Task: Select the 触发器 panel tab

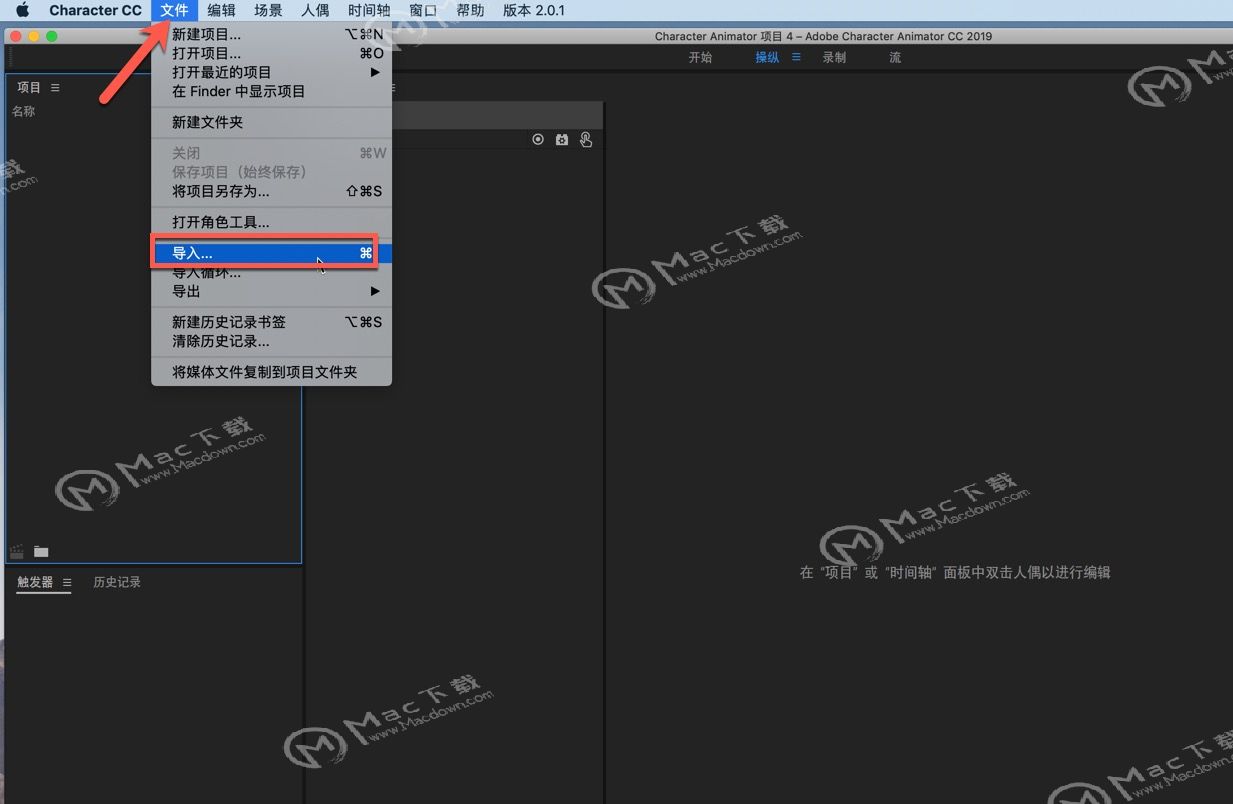Action: click(x=35, y=582)
